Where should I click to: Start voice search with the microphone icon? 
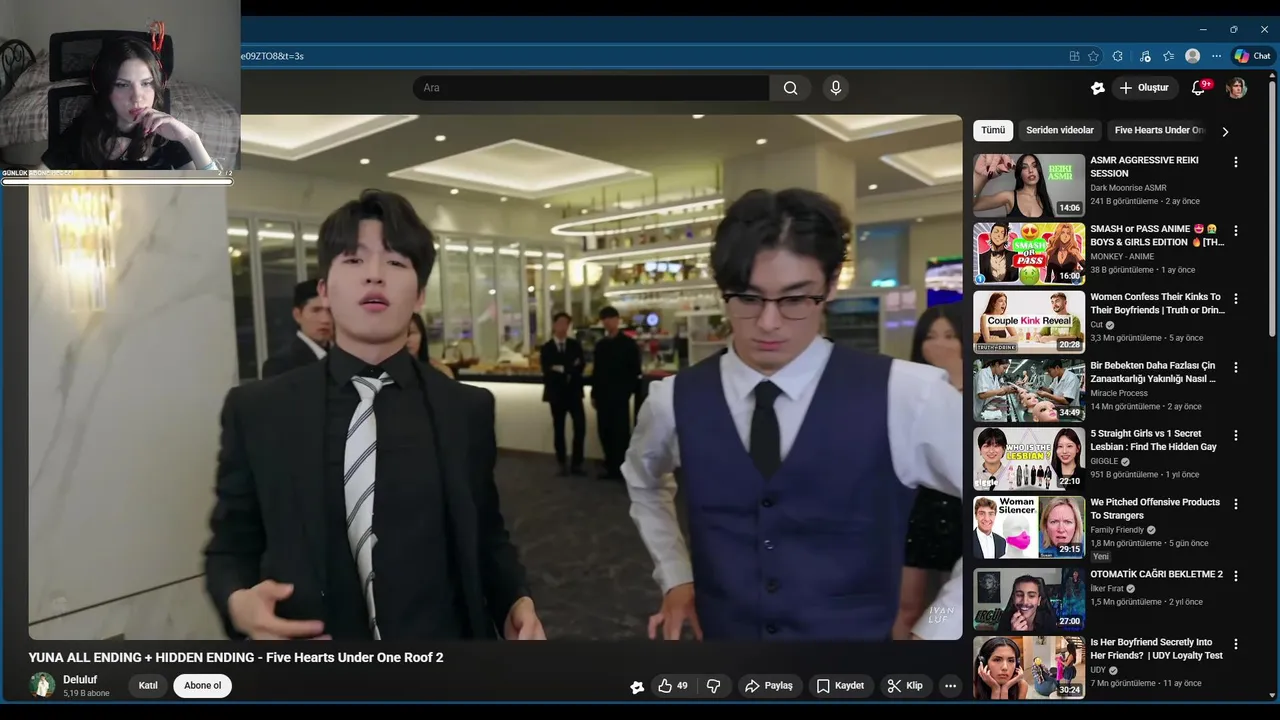point(836,88)
